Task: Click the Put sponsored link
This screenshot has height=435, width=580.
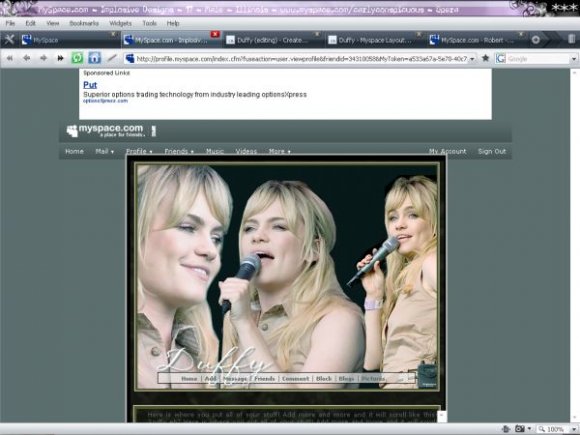Action: click(x=90, y=85)
